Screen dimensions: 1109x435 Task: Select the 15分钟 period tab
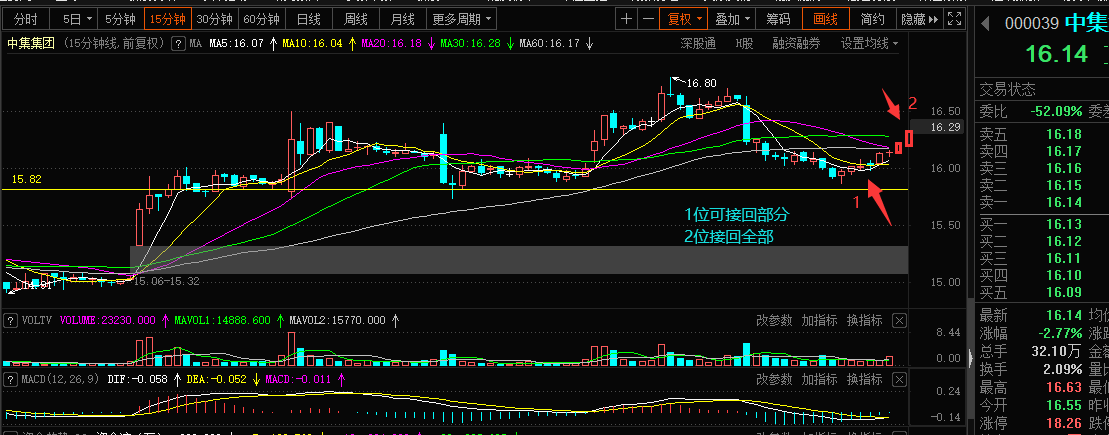point(167,19)
